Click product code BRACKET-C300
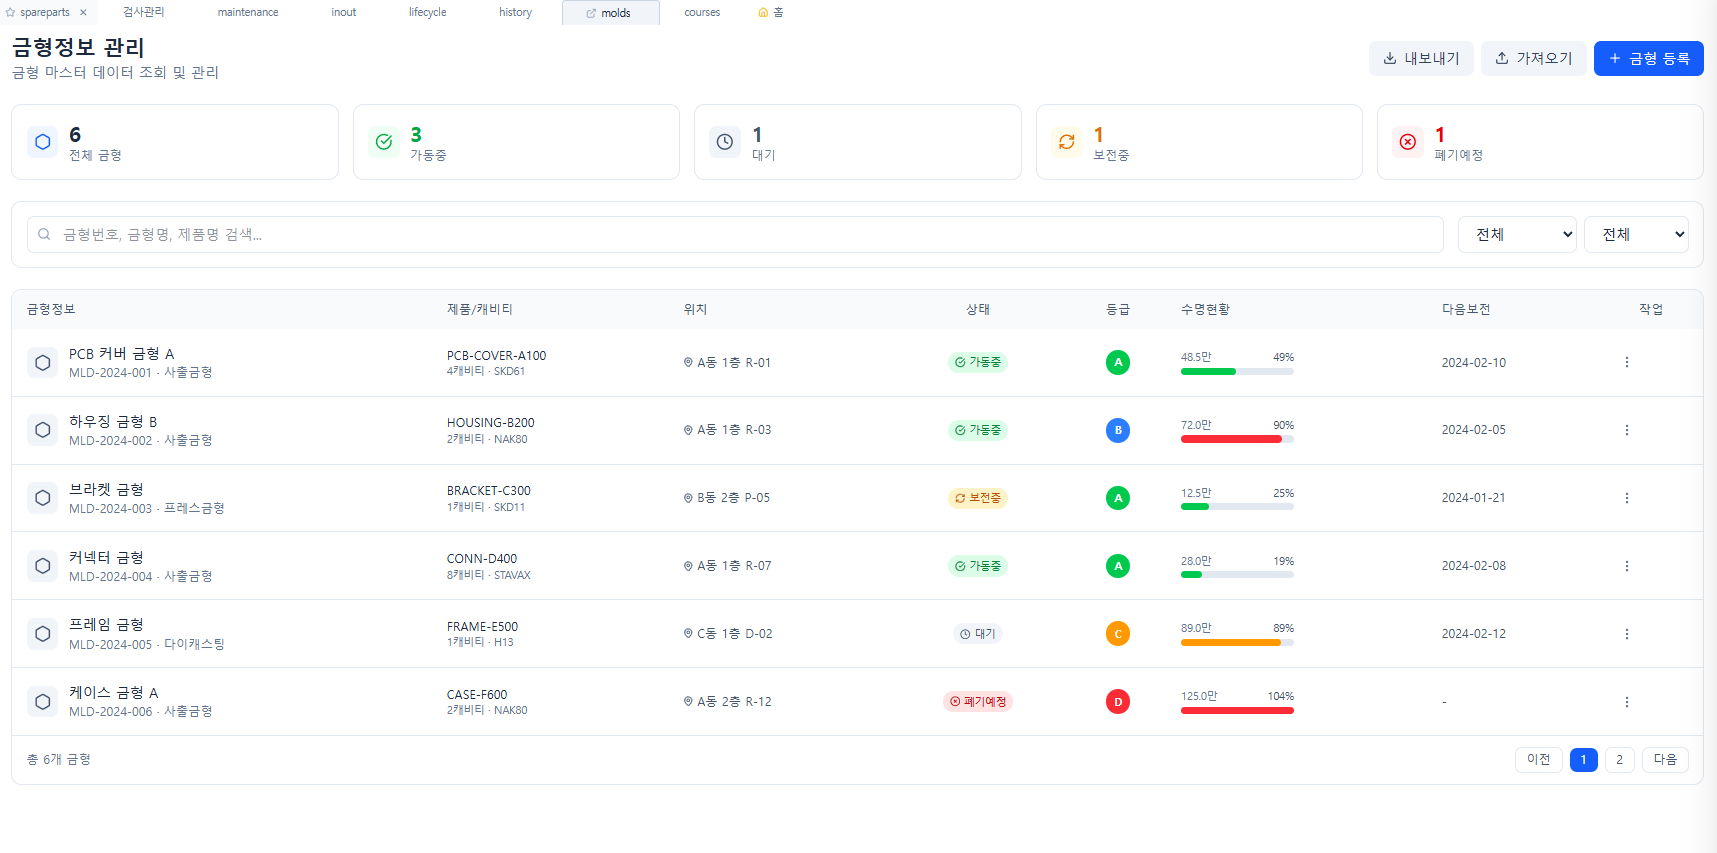Image resolution: width=1717 pixels, height=853 pixels. pyautogui.click(x=488, y=491)
